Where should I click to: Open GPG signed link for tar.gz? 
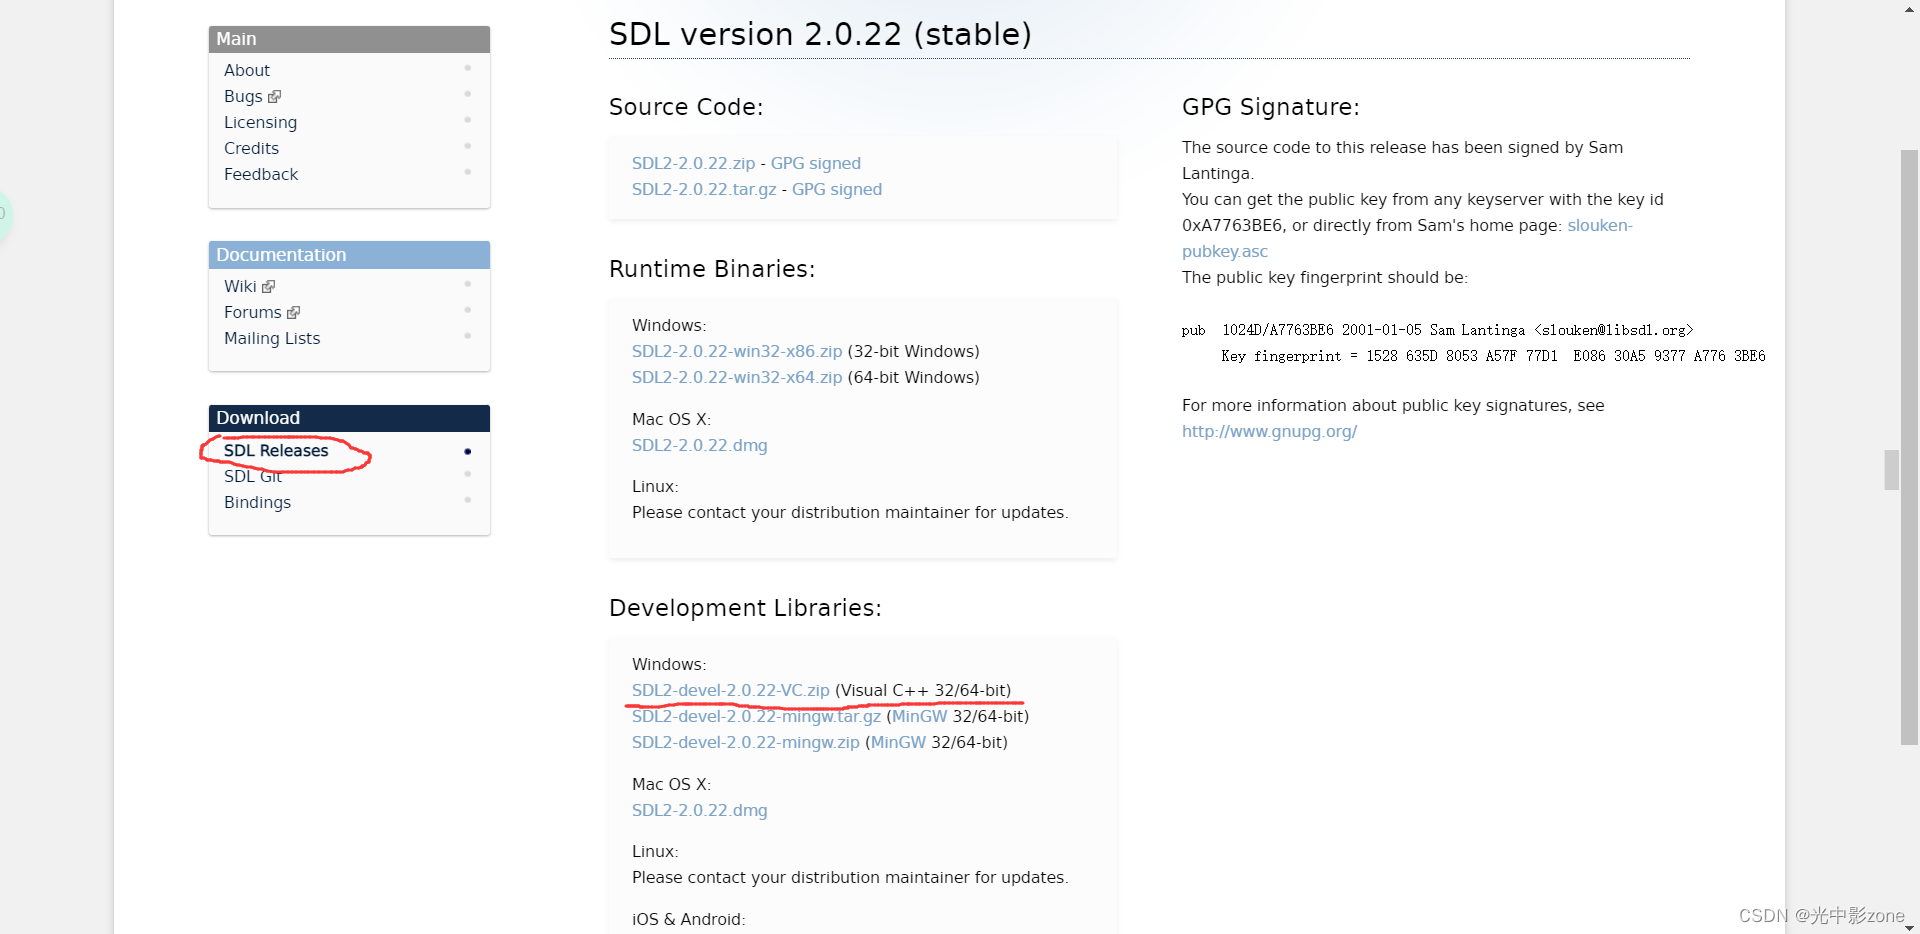pos(837,189)
